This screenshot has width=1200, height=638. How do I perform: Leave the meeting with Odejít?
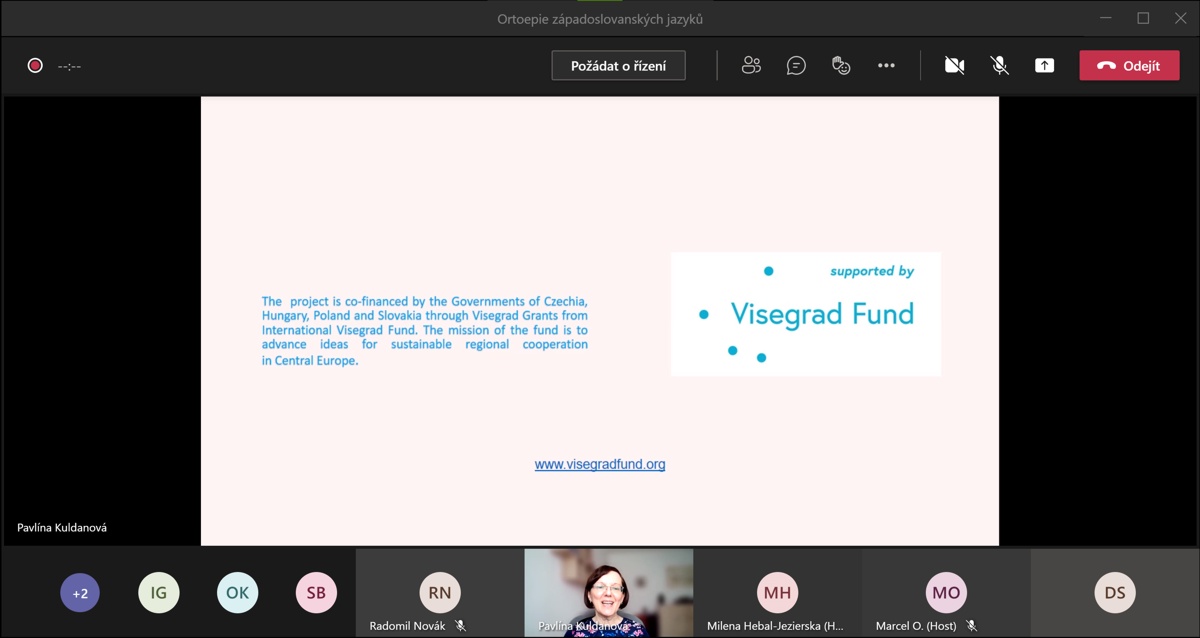[1129, 66]
